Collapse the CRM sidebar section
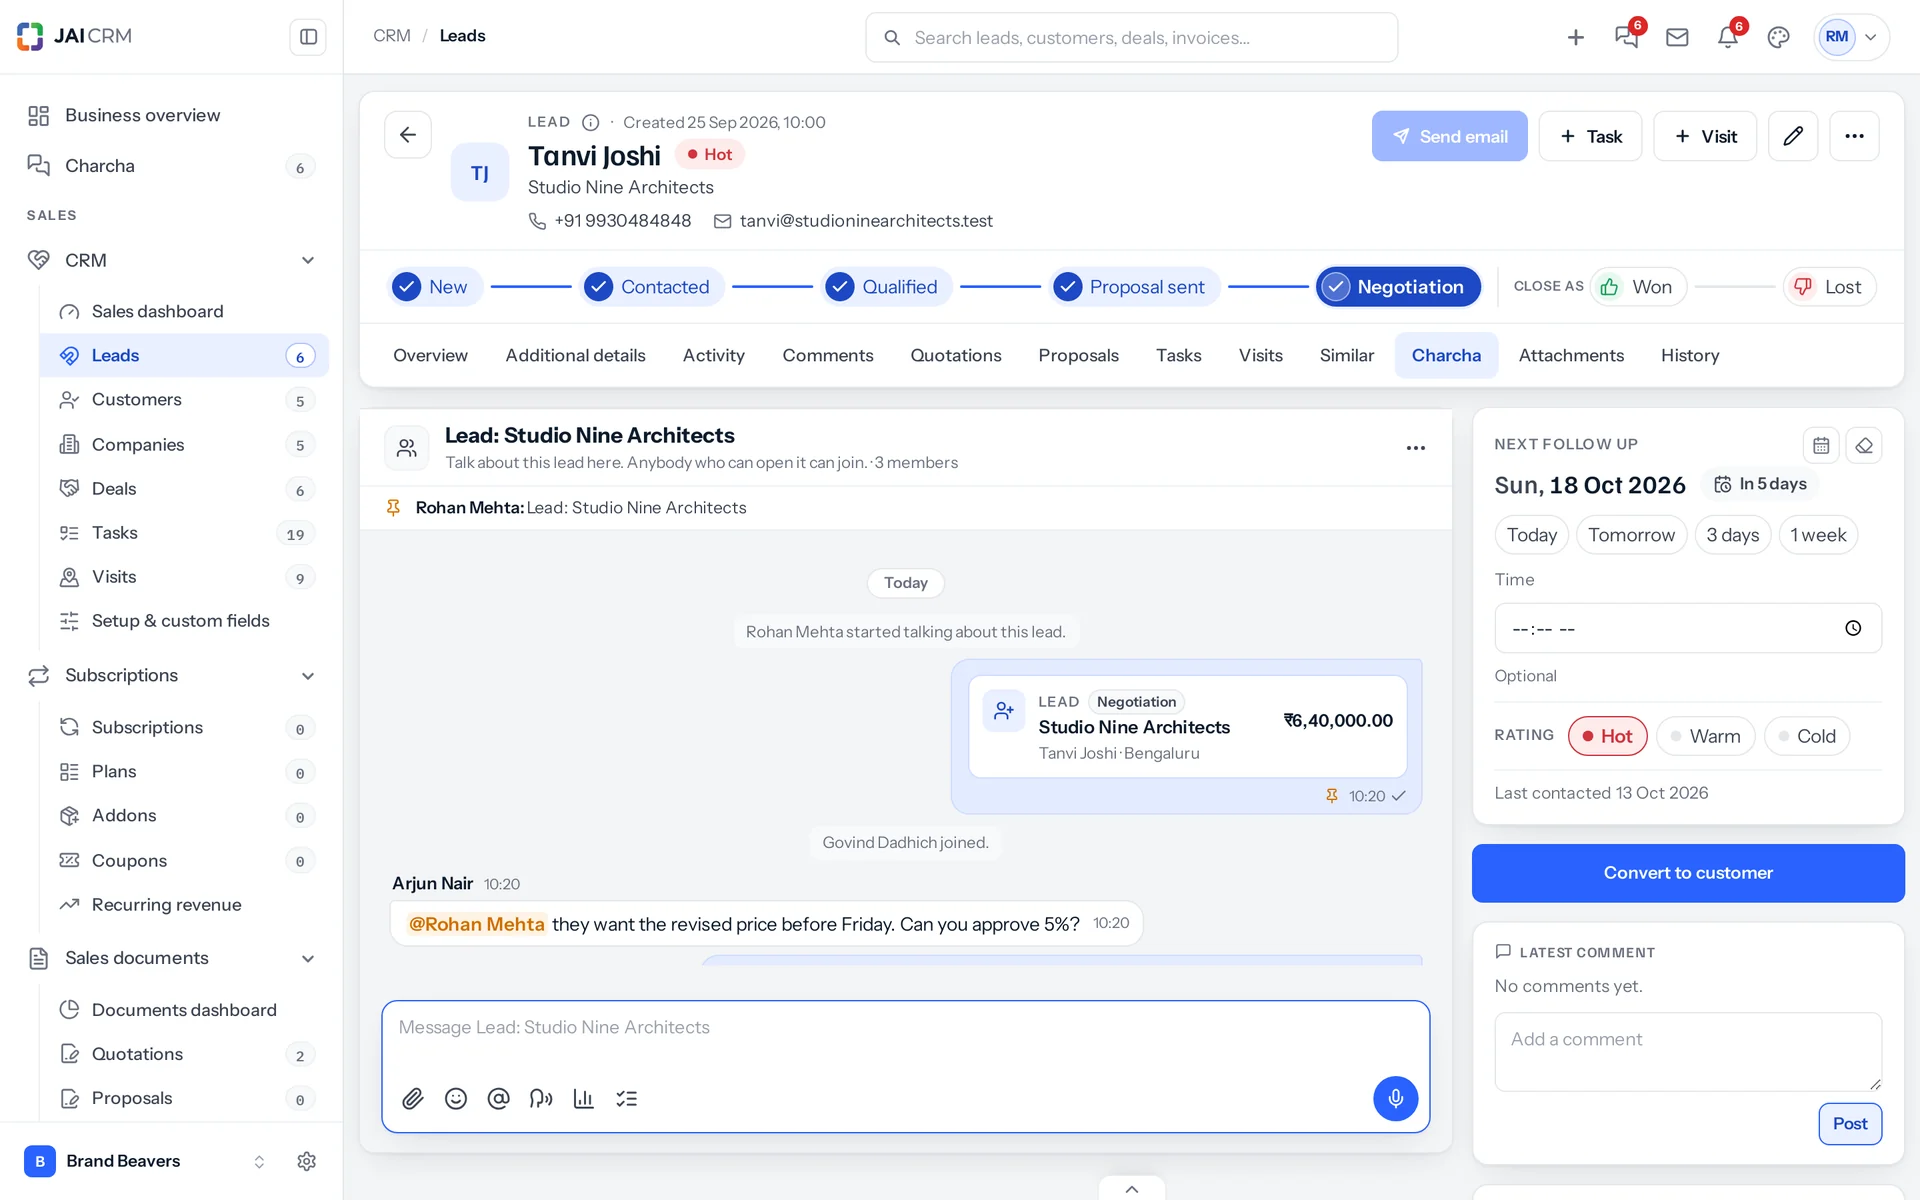This screenshot has height=1200, width=1920. 308,260
